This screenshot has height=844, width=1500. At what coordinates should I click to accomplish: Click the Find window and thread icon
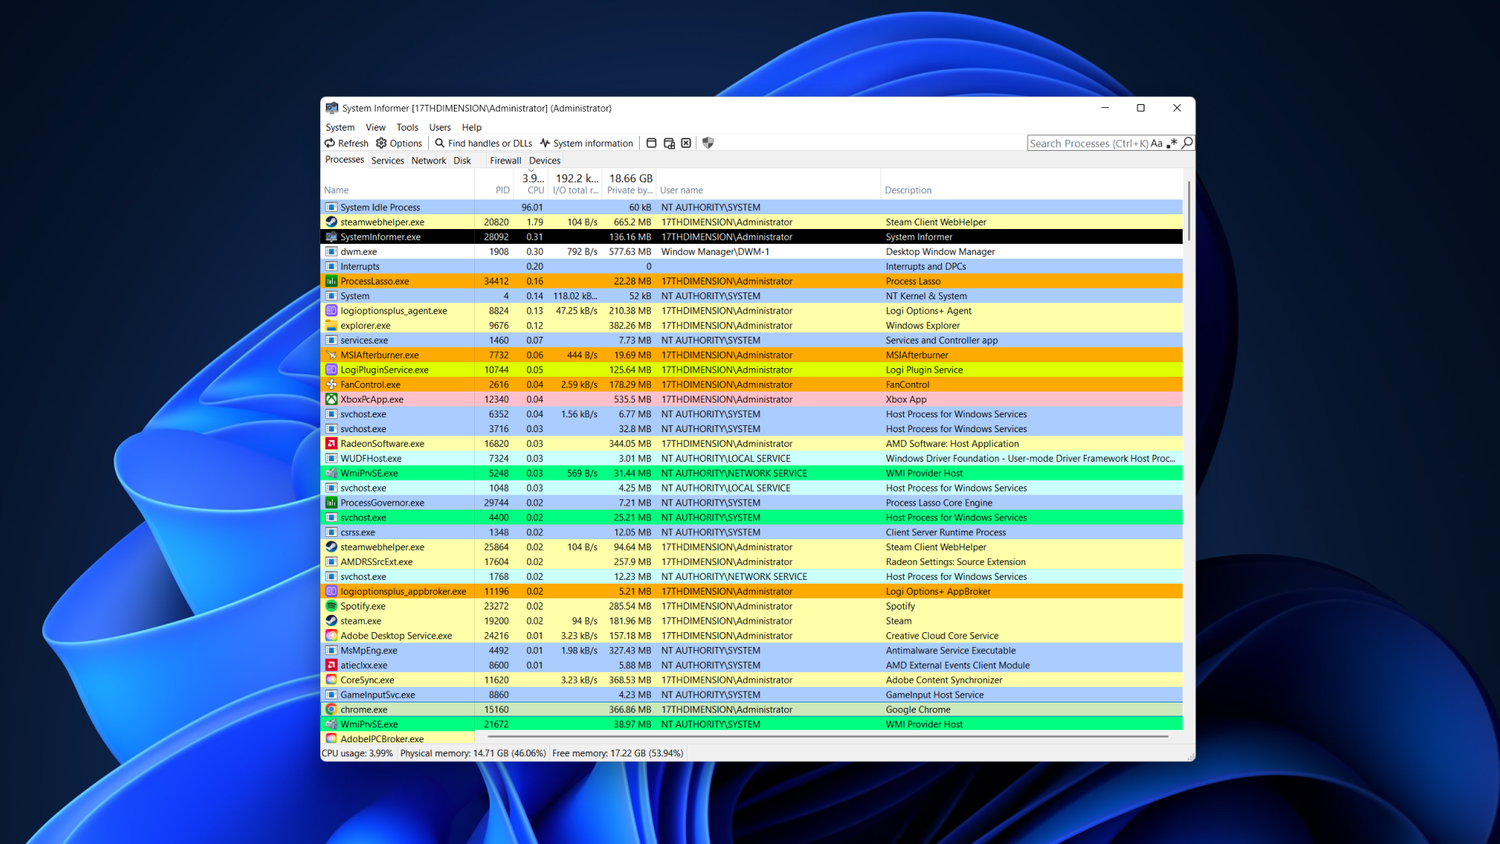[x=669, y=143]
